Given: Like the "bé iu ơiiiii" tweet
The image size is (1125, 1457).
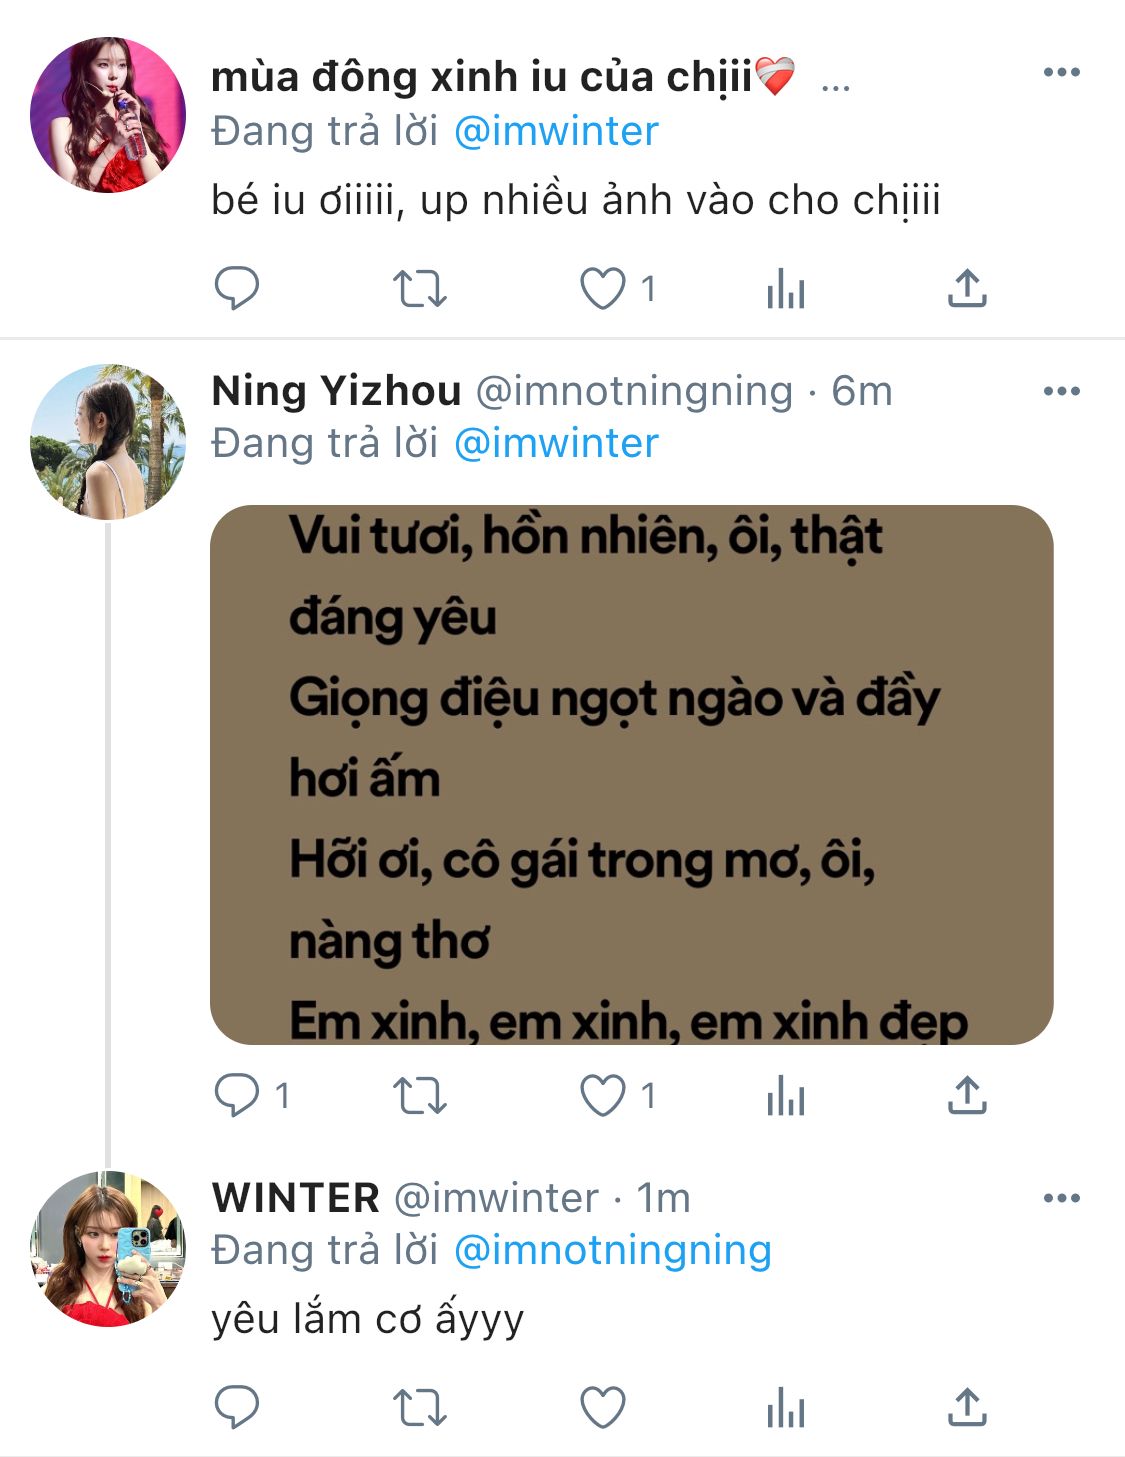Looking at the screenshot, I should click(x=603, y=289).
